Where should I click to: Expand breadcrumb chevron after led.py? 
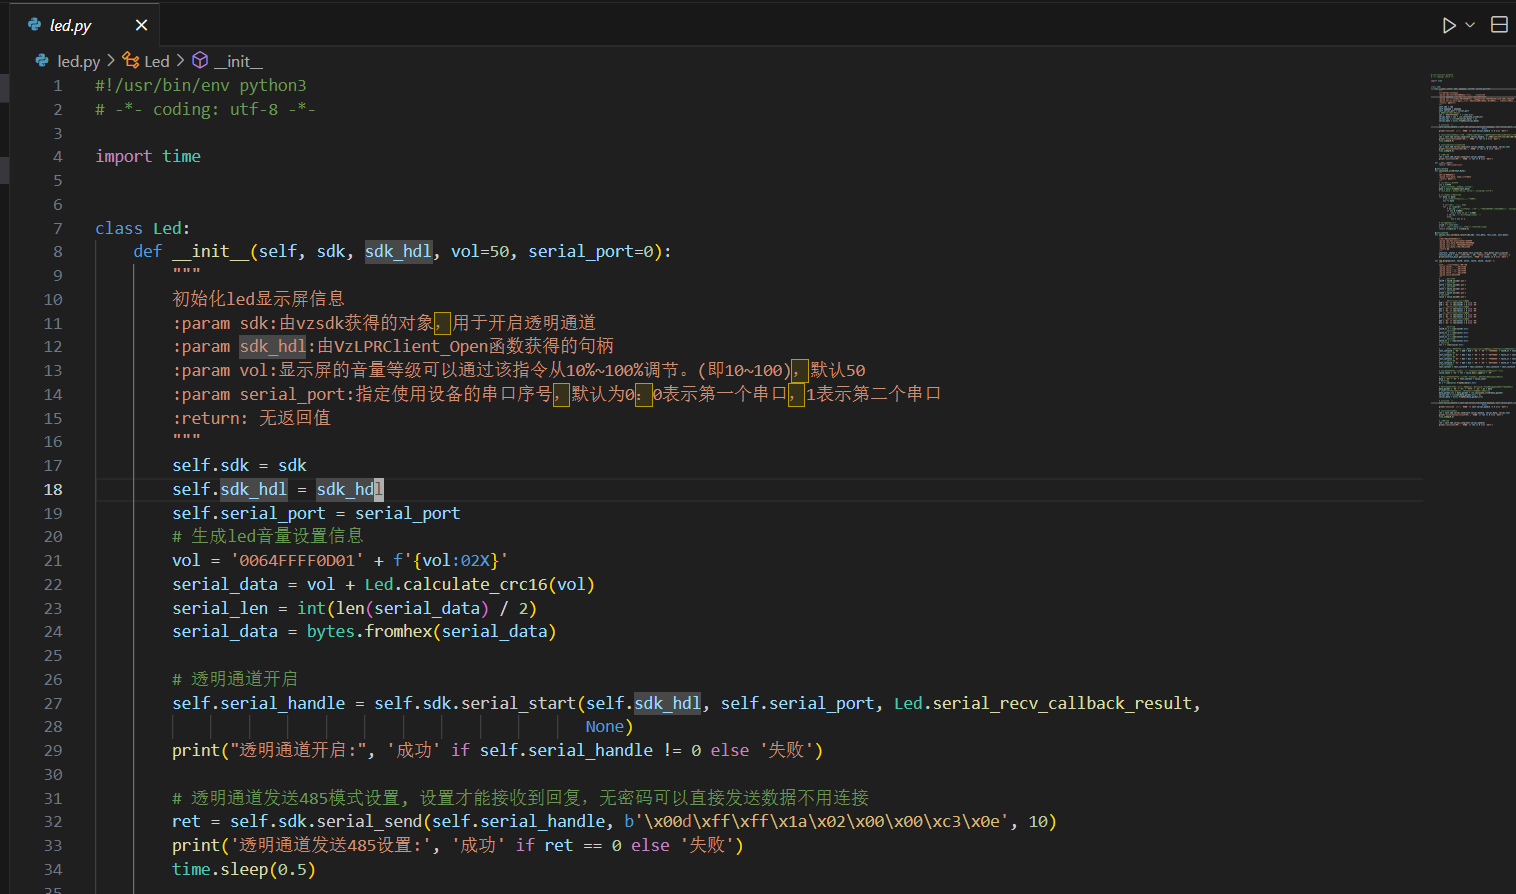[111, 61]
